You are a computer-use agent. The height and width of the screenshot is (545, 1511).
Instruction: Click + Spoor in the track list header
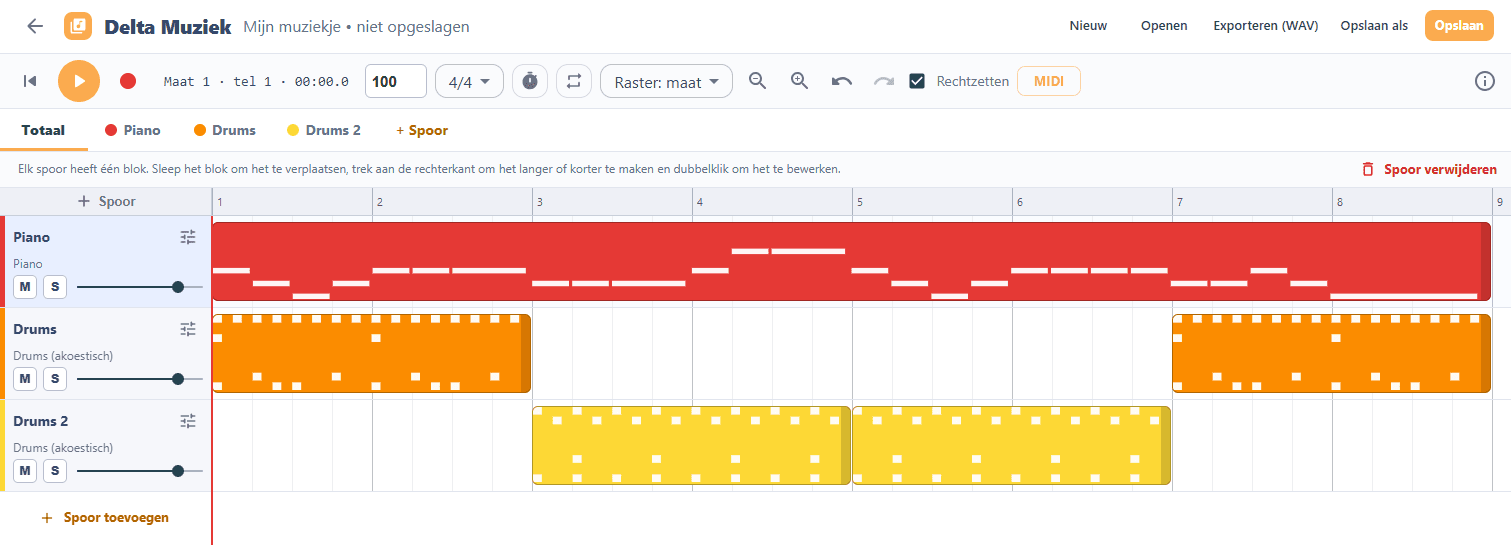[x=106, y=201]
